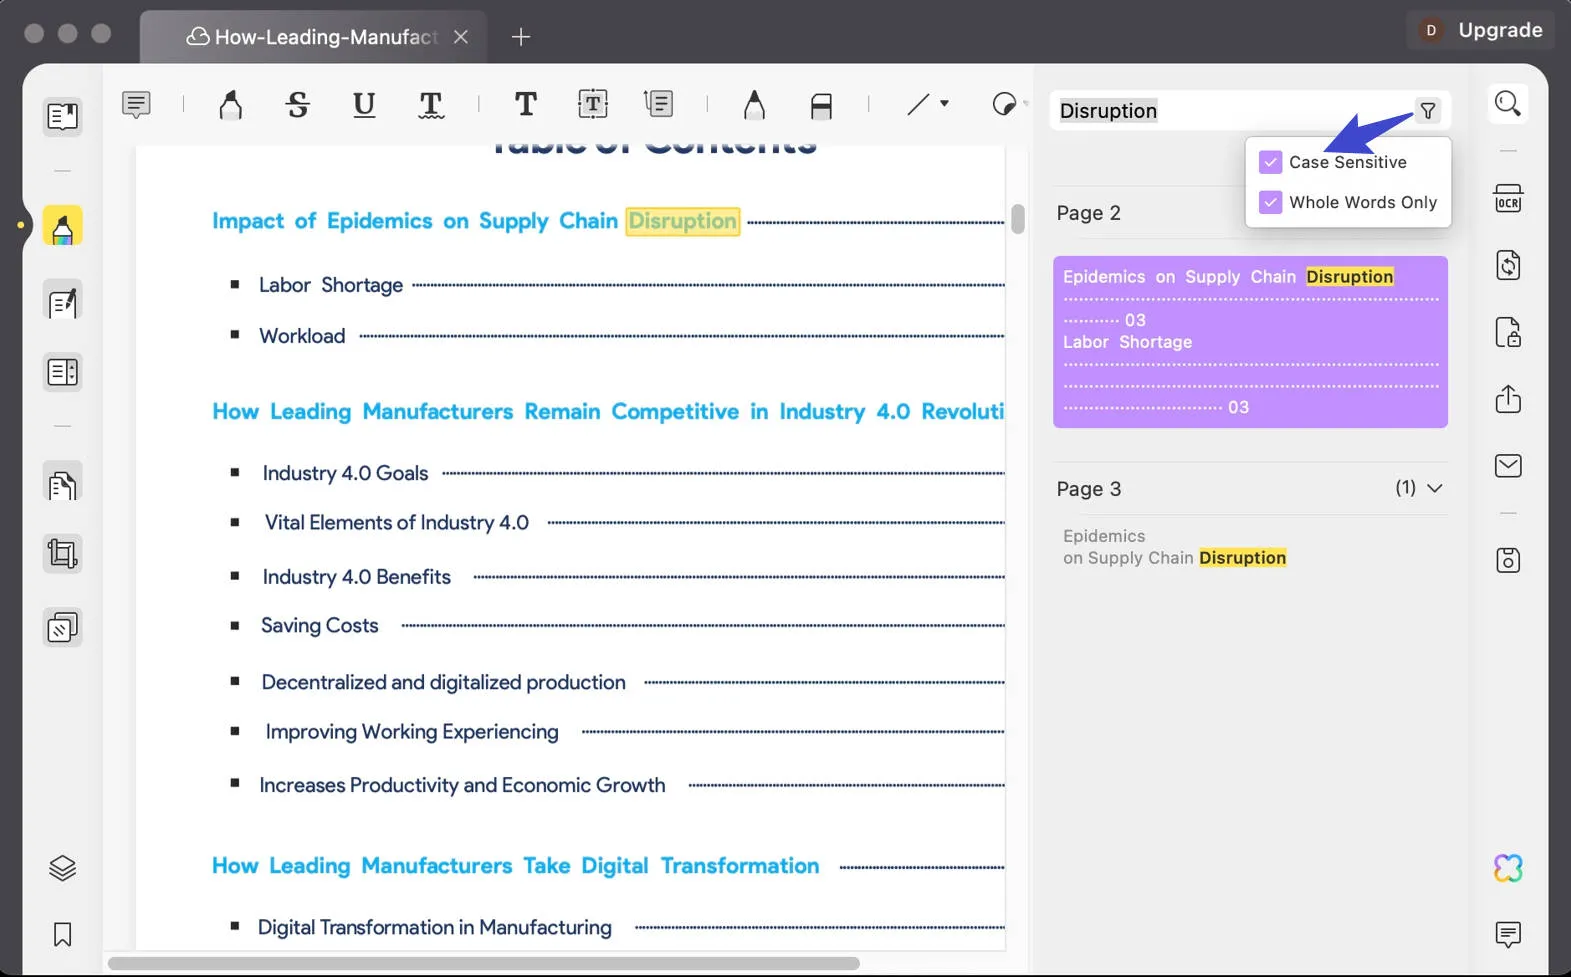Image resolution: width=1571 pixels, height=977 pixels.
Task: Click the eraser tool icon
Action: click(x=821, y=105)
